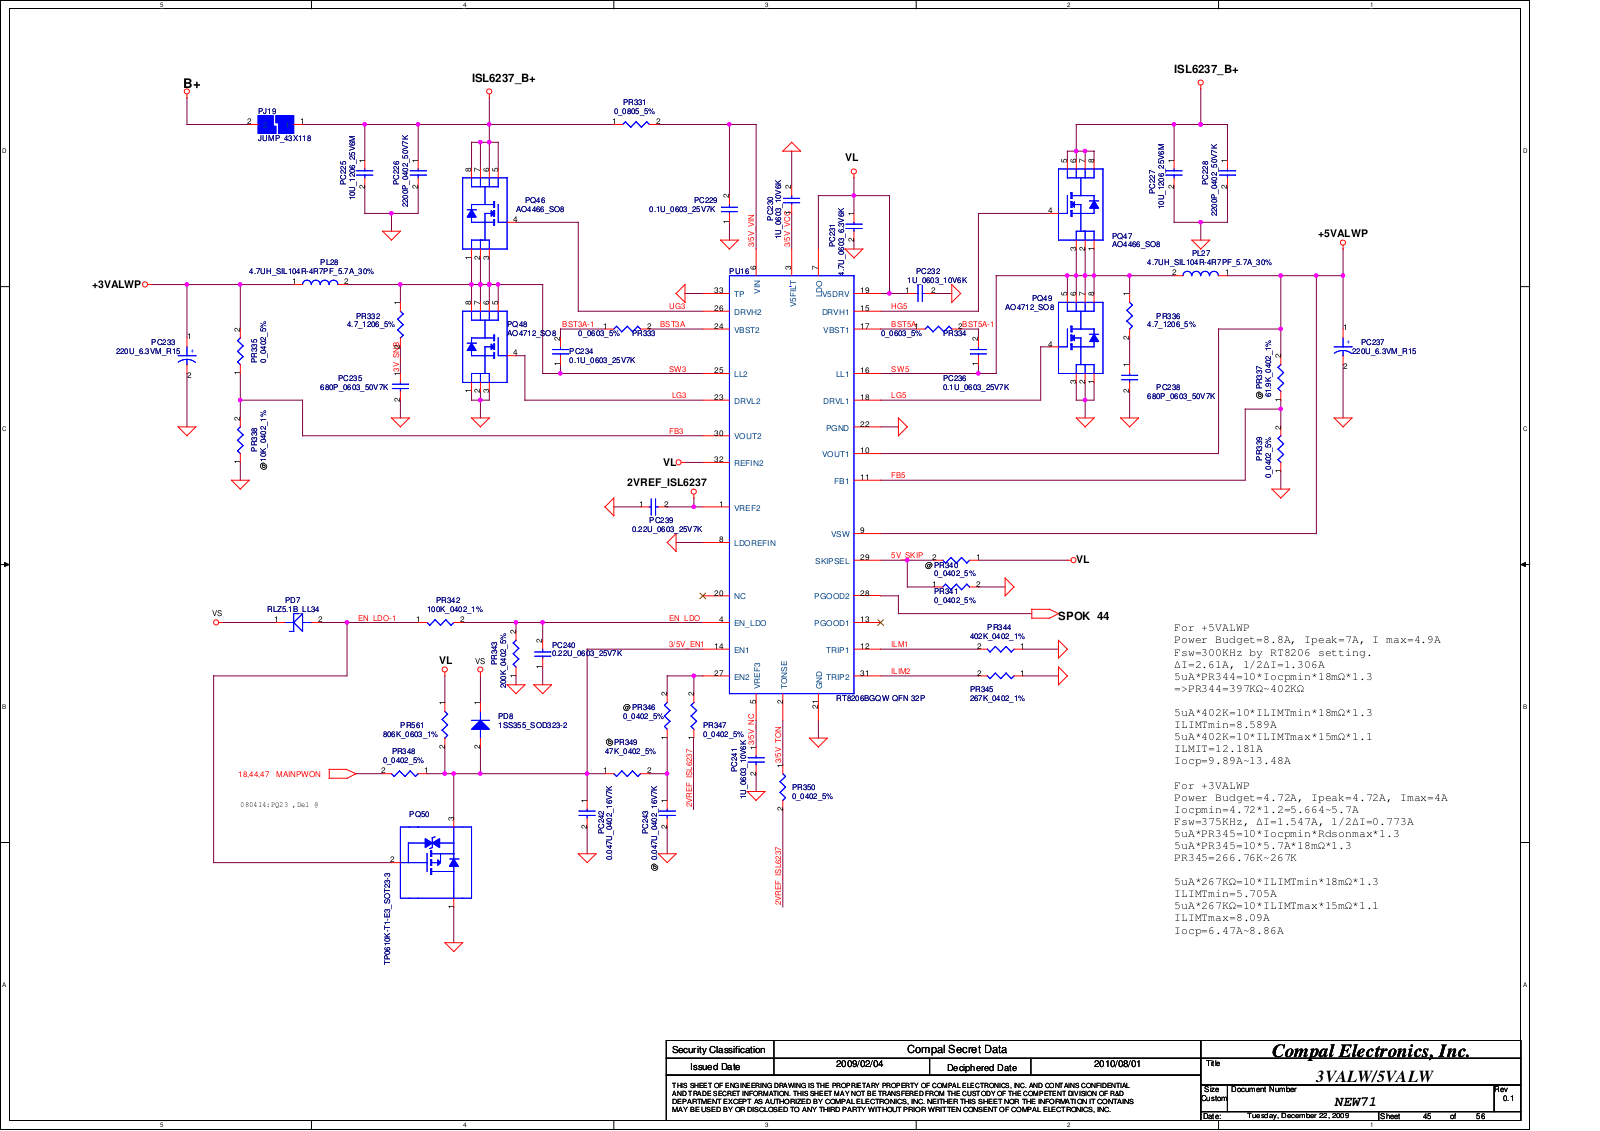
Task: Click the 'For +3VALWP' note heading
Action: [1212, 786]
